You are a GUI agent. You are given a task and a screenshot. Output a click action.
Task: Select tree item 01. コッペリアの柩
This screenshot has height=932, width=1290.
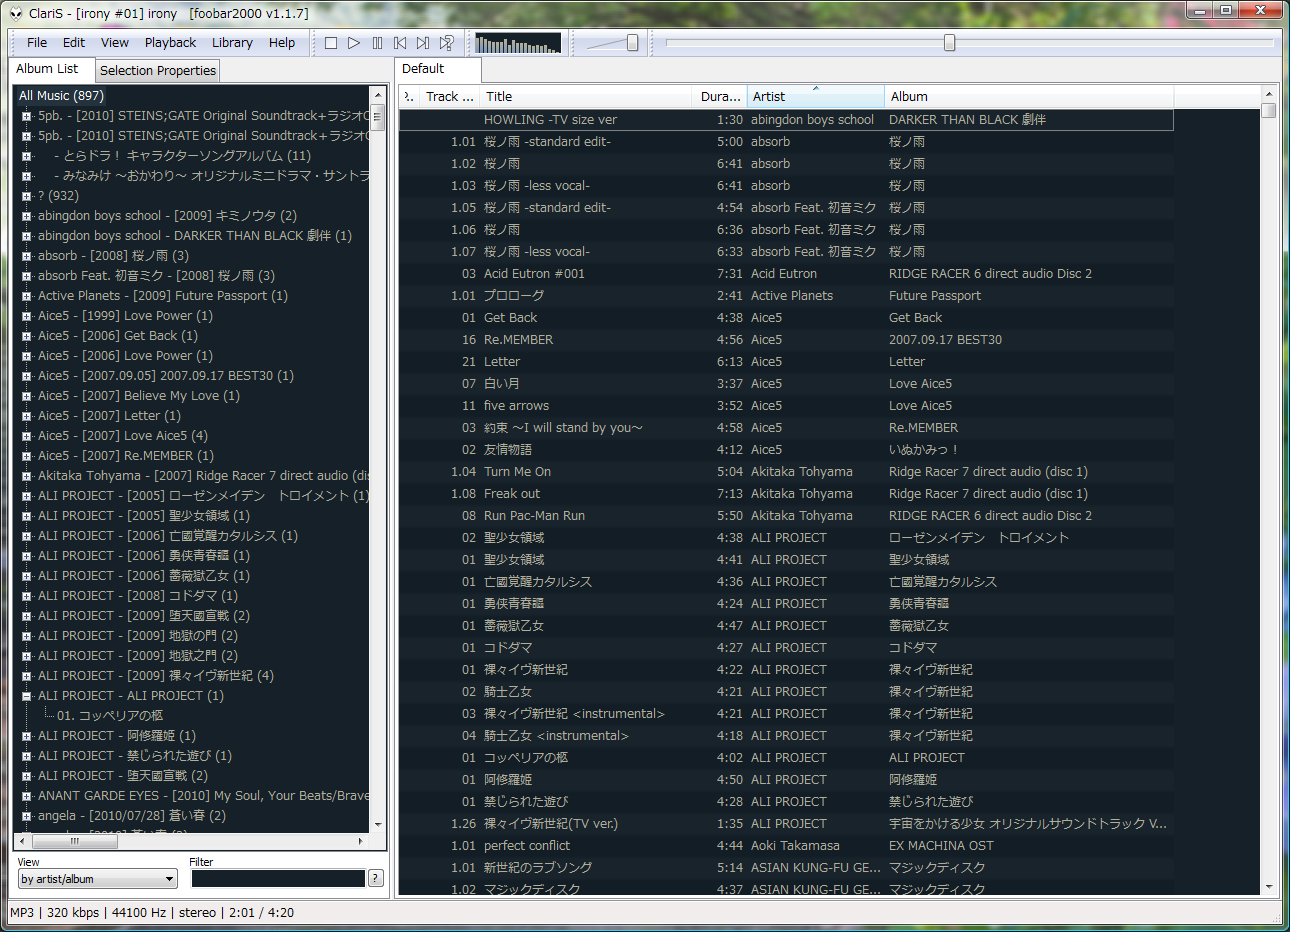point(110,716)
